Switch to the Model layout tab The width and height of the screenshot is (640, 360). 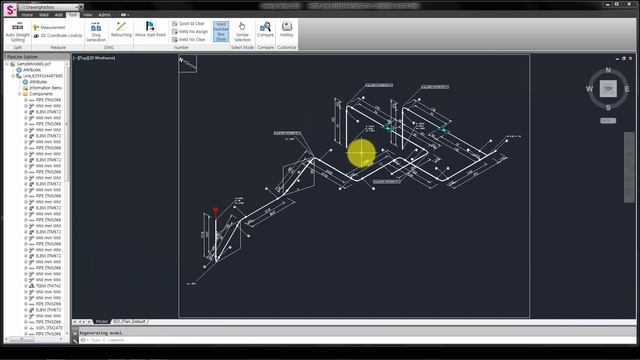click(x=102, y=322)
